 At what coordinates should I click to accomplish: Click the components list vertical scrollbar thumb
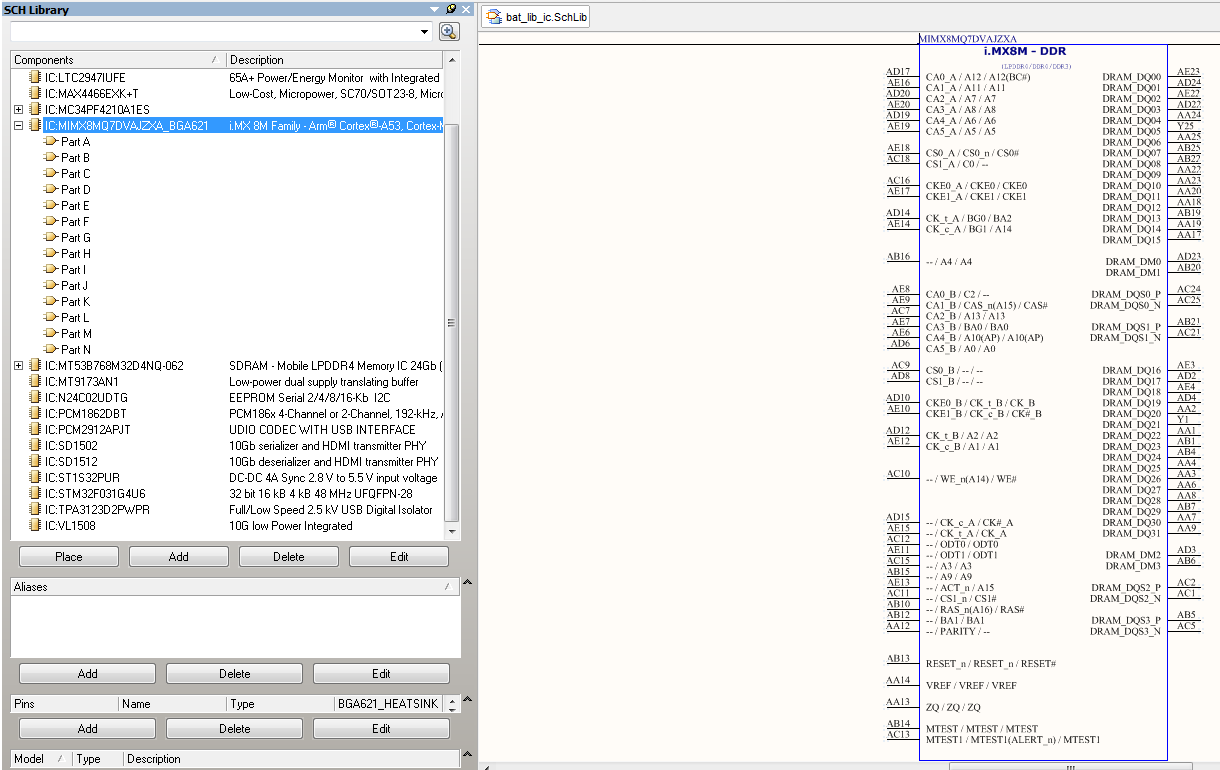point(451,322)
